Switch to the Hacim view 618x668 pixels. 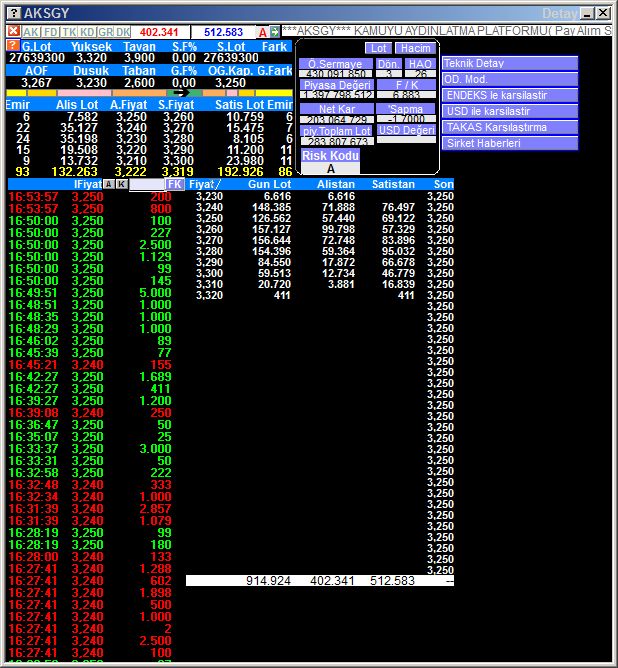coord(415,48)
